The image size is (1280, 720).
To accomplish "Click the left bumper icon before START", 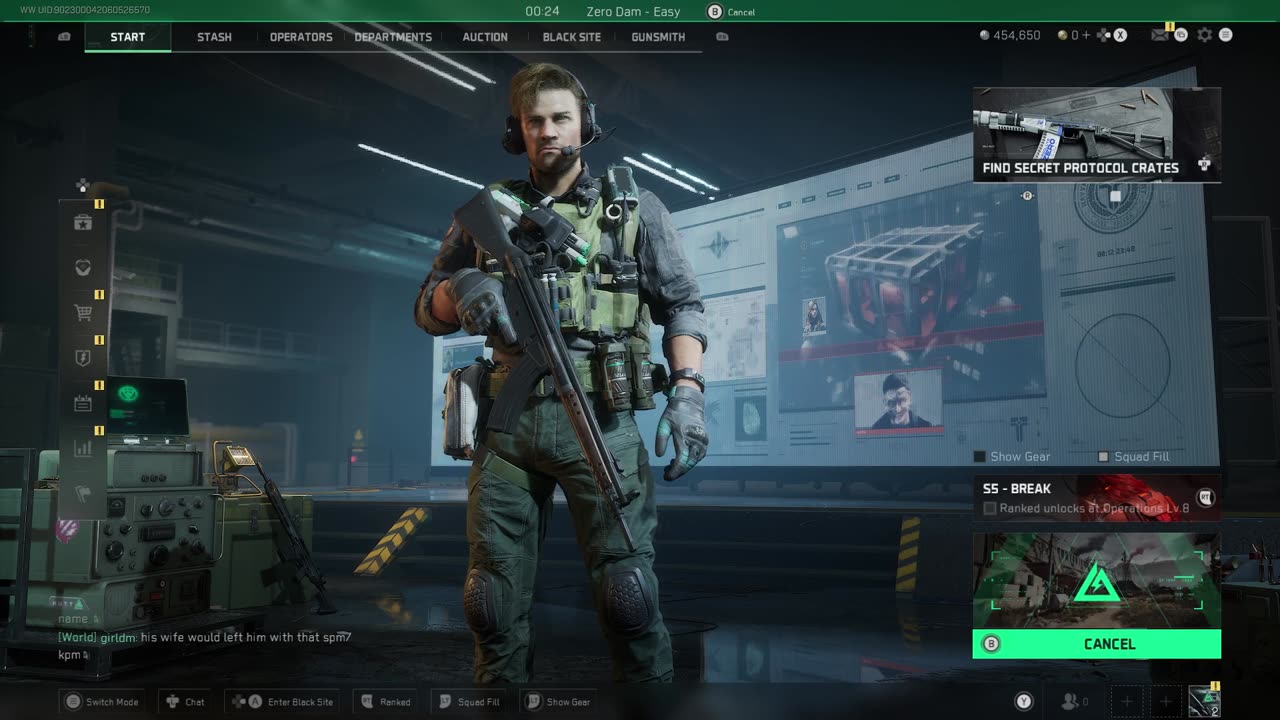I will click(65, 37).
